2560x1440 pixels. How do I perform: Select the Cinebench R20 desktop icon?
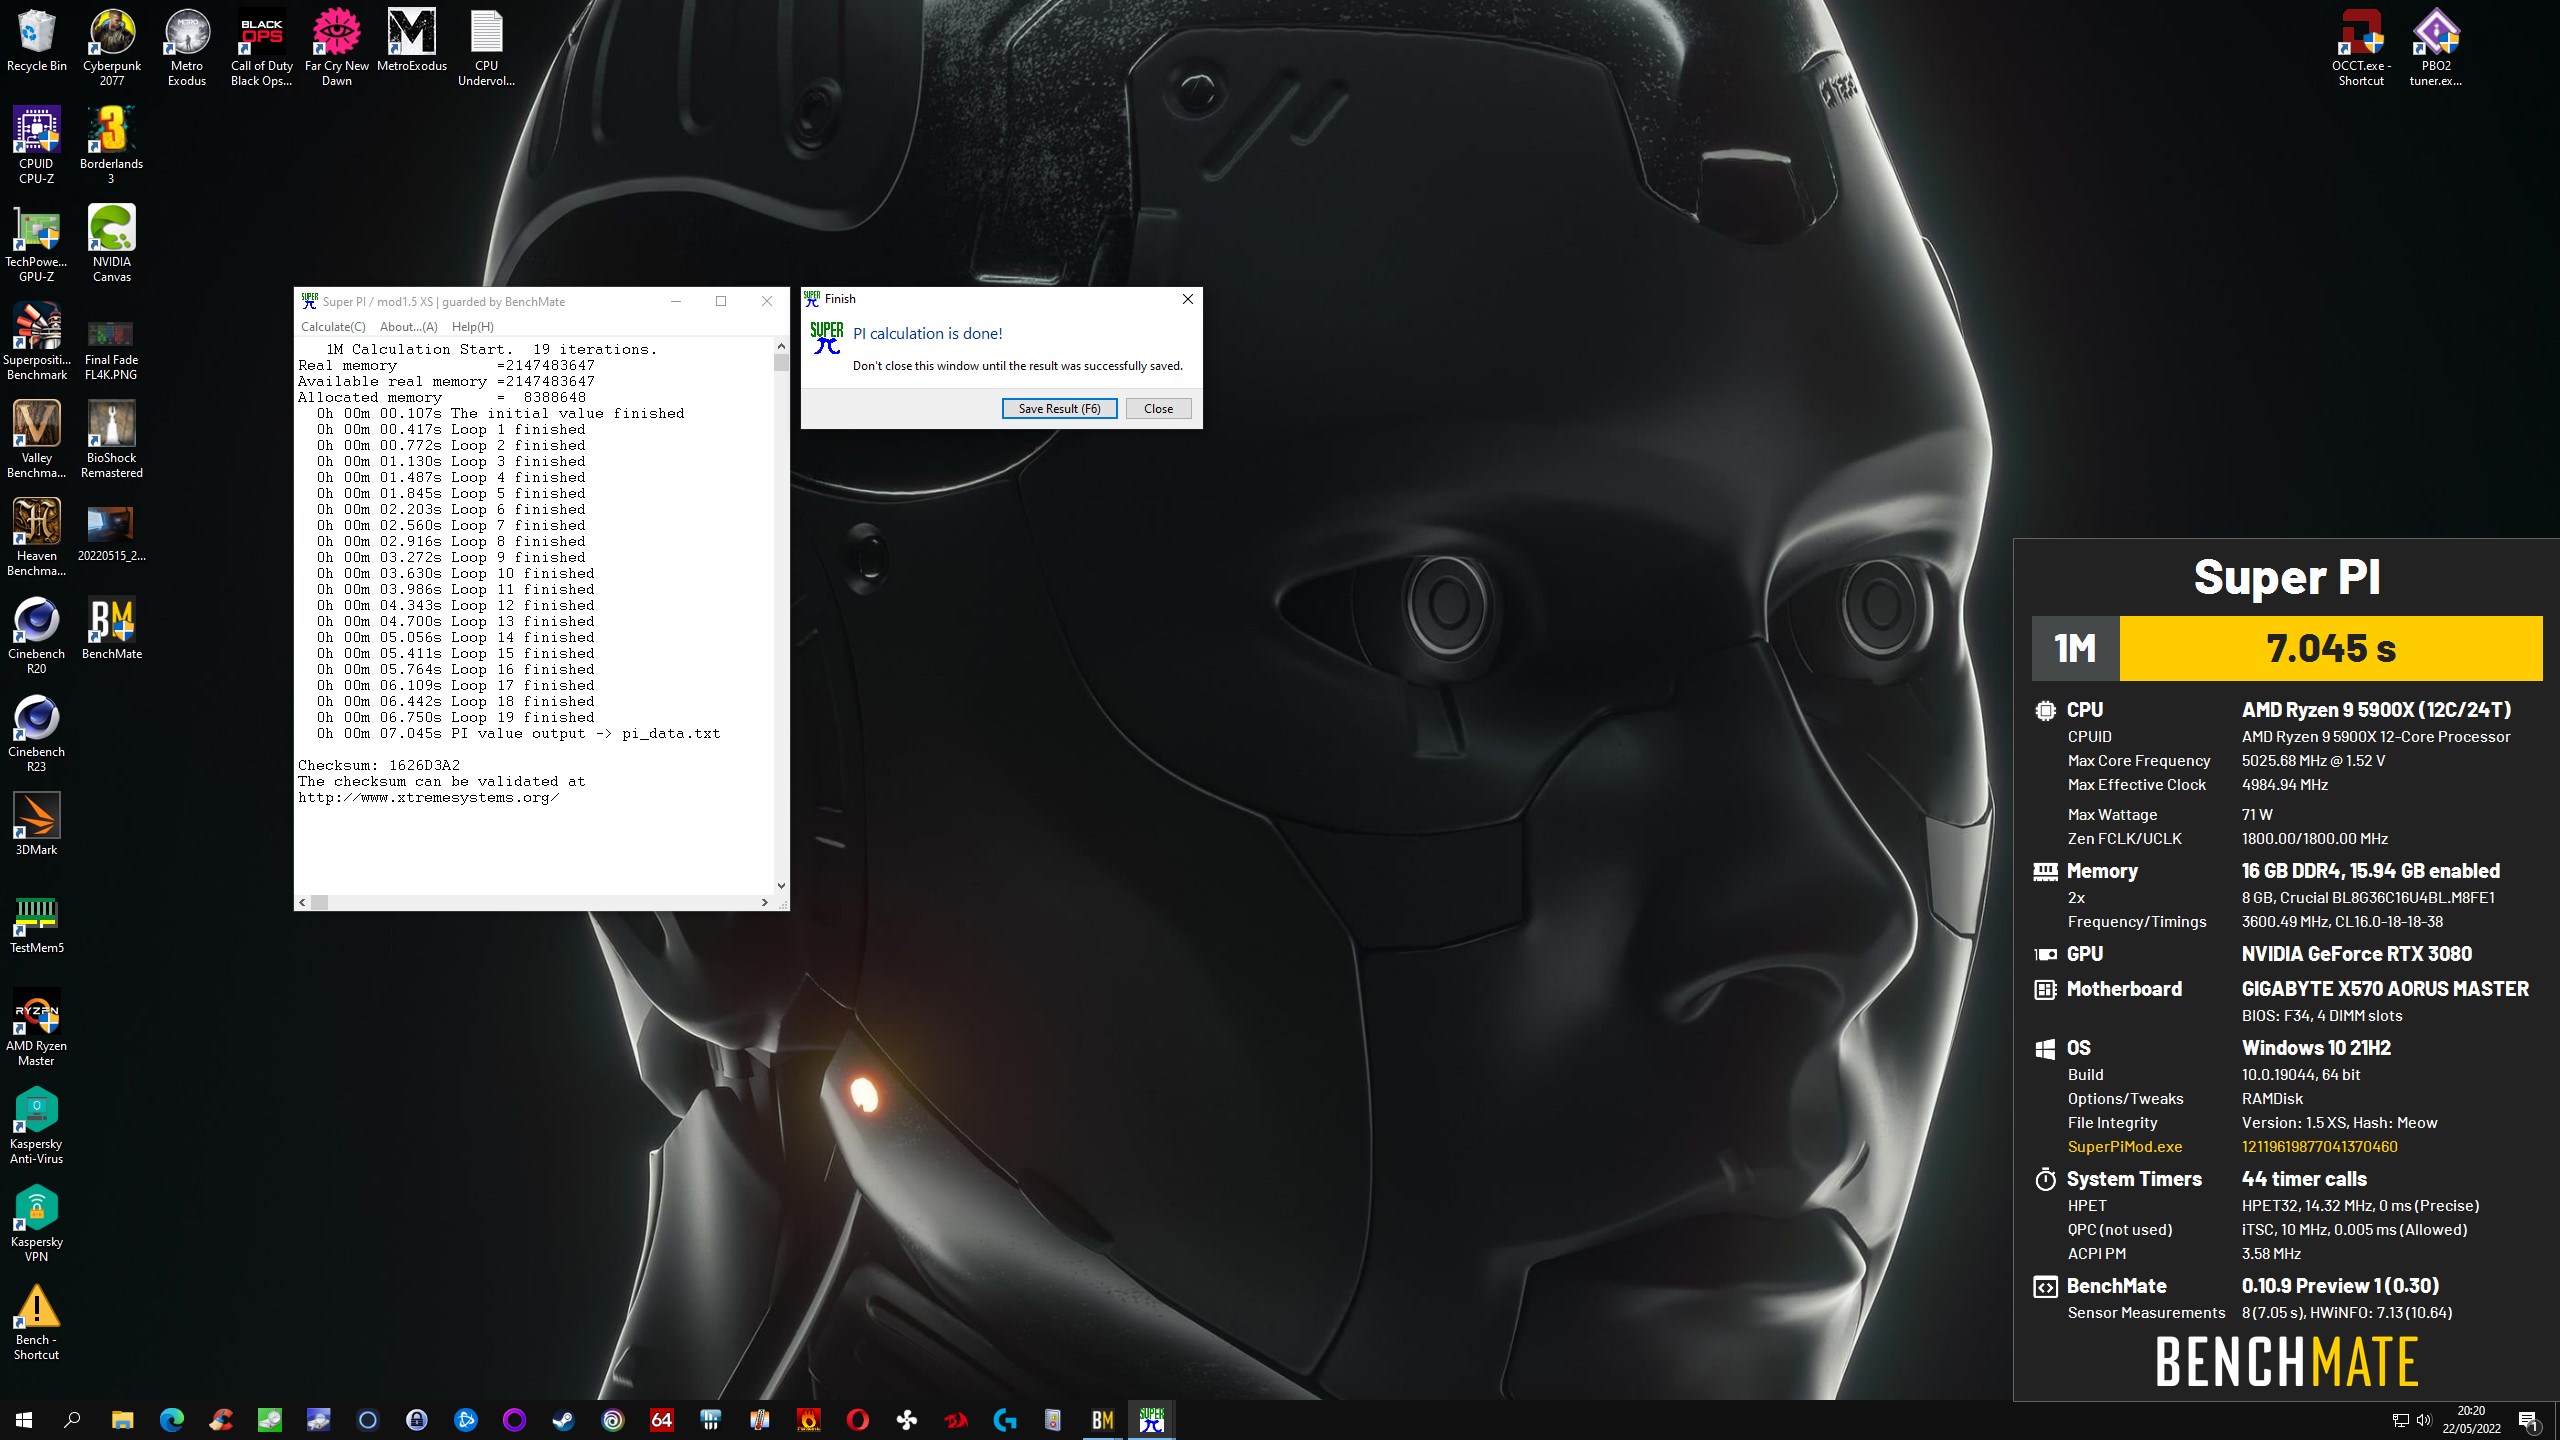pos(37,636)
